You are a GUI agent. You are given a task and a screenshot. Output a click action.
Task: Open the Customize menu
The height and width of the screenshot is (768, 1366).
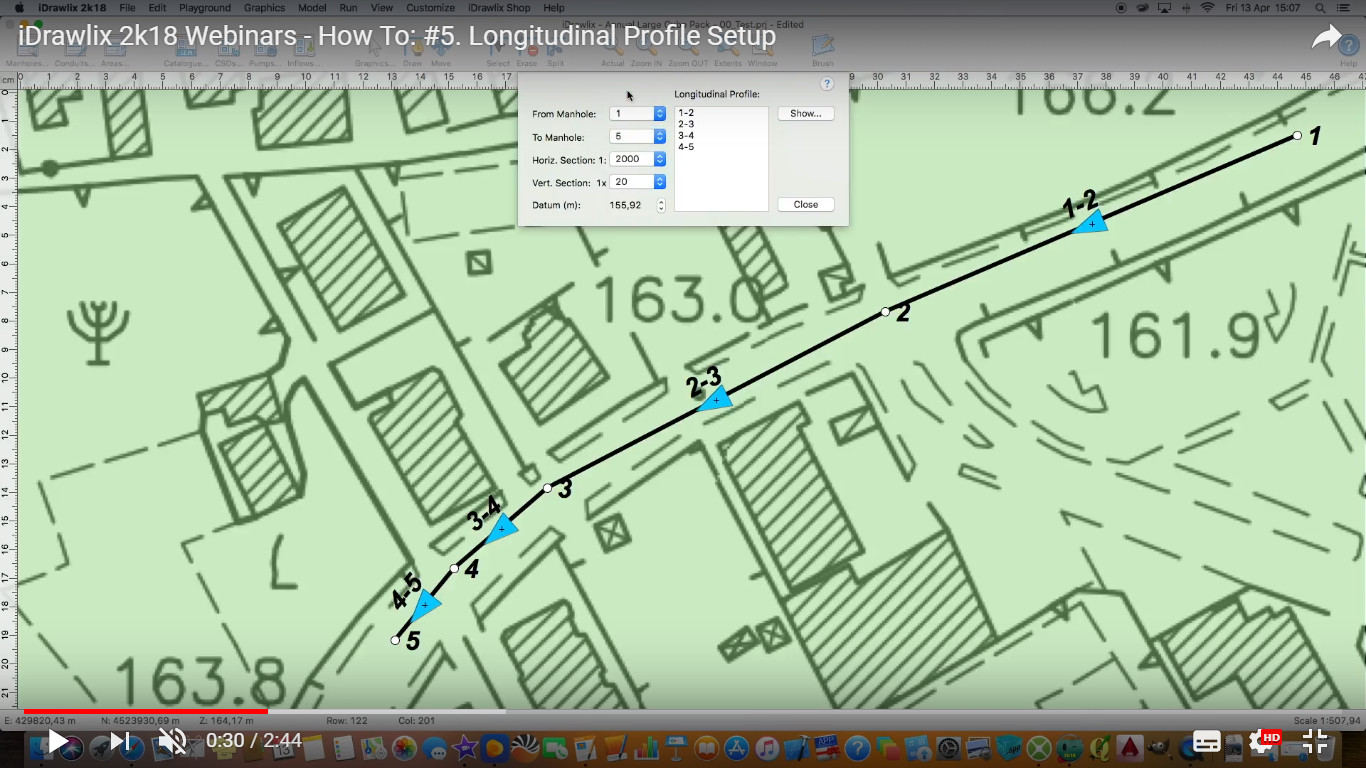(430, 7)
